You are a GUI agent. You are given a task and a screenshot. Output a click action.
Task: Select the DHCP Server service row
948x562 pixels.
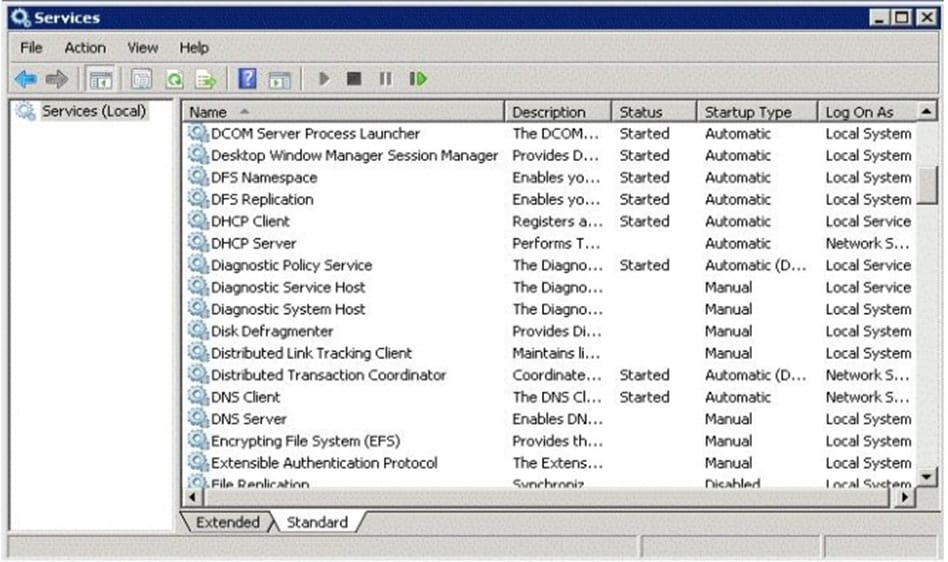pos(253,243)
